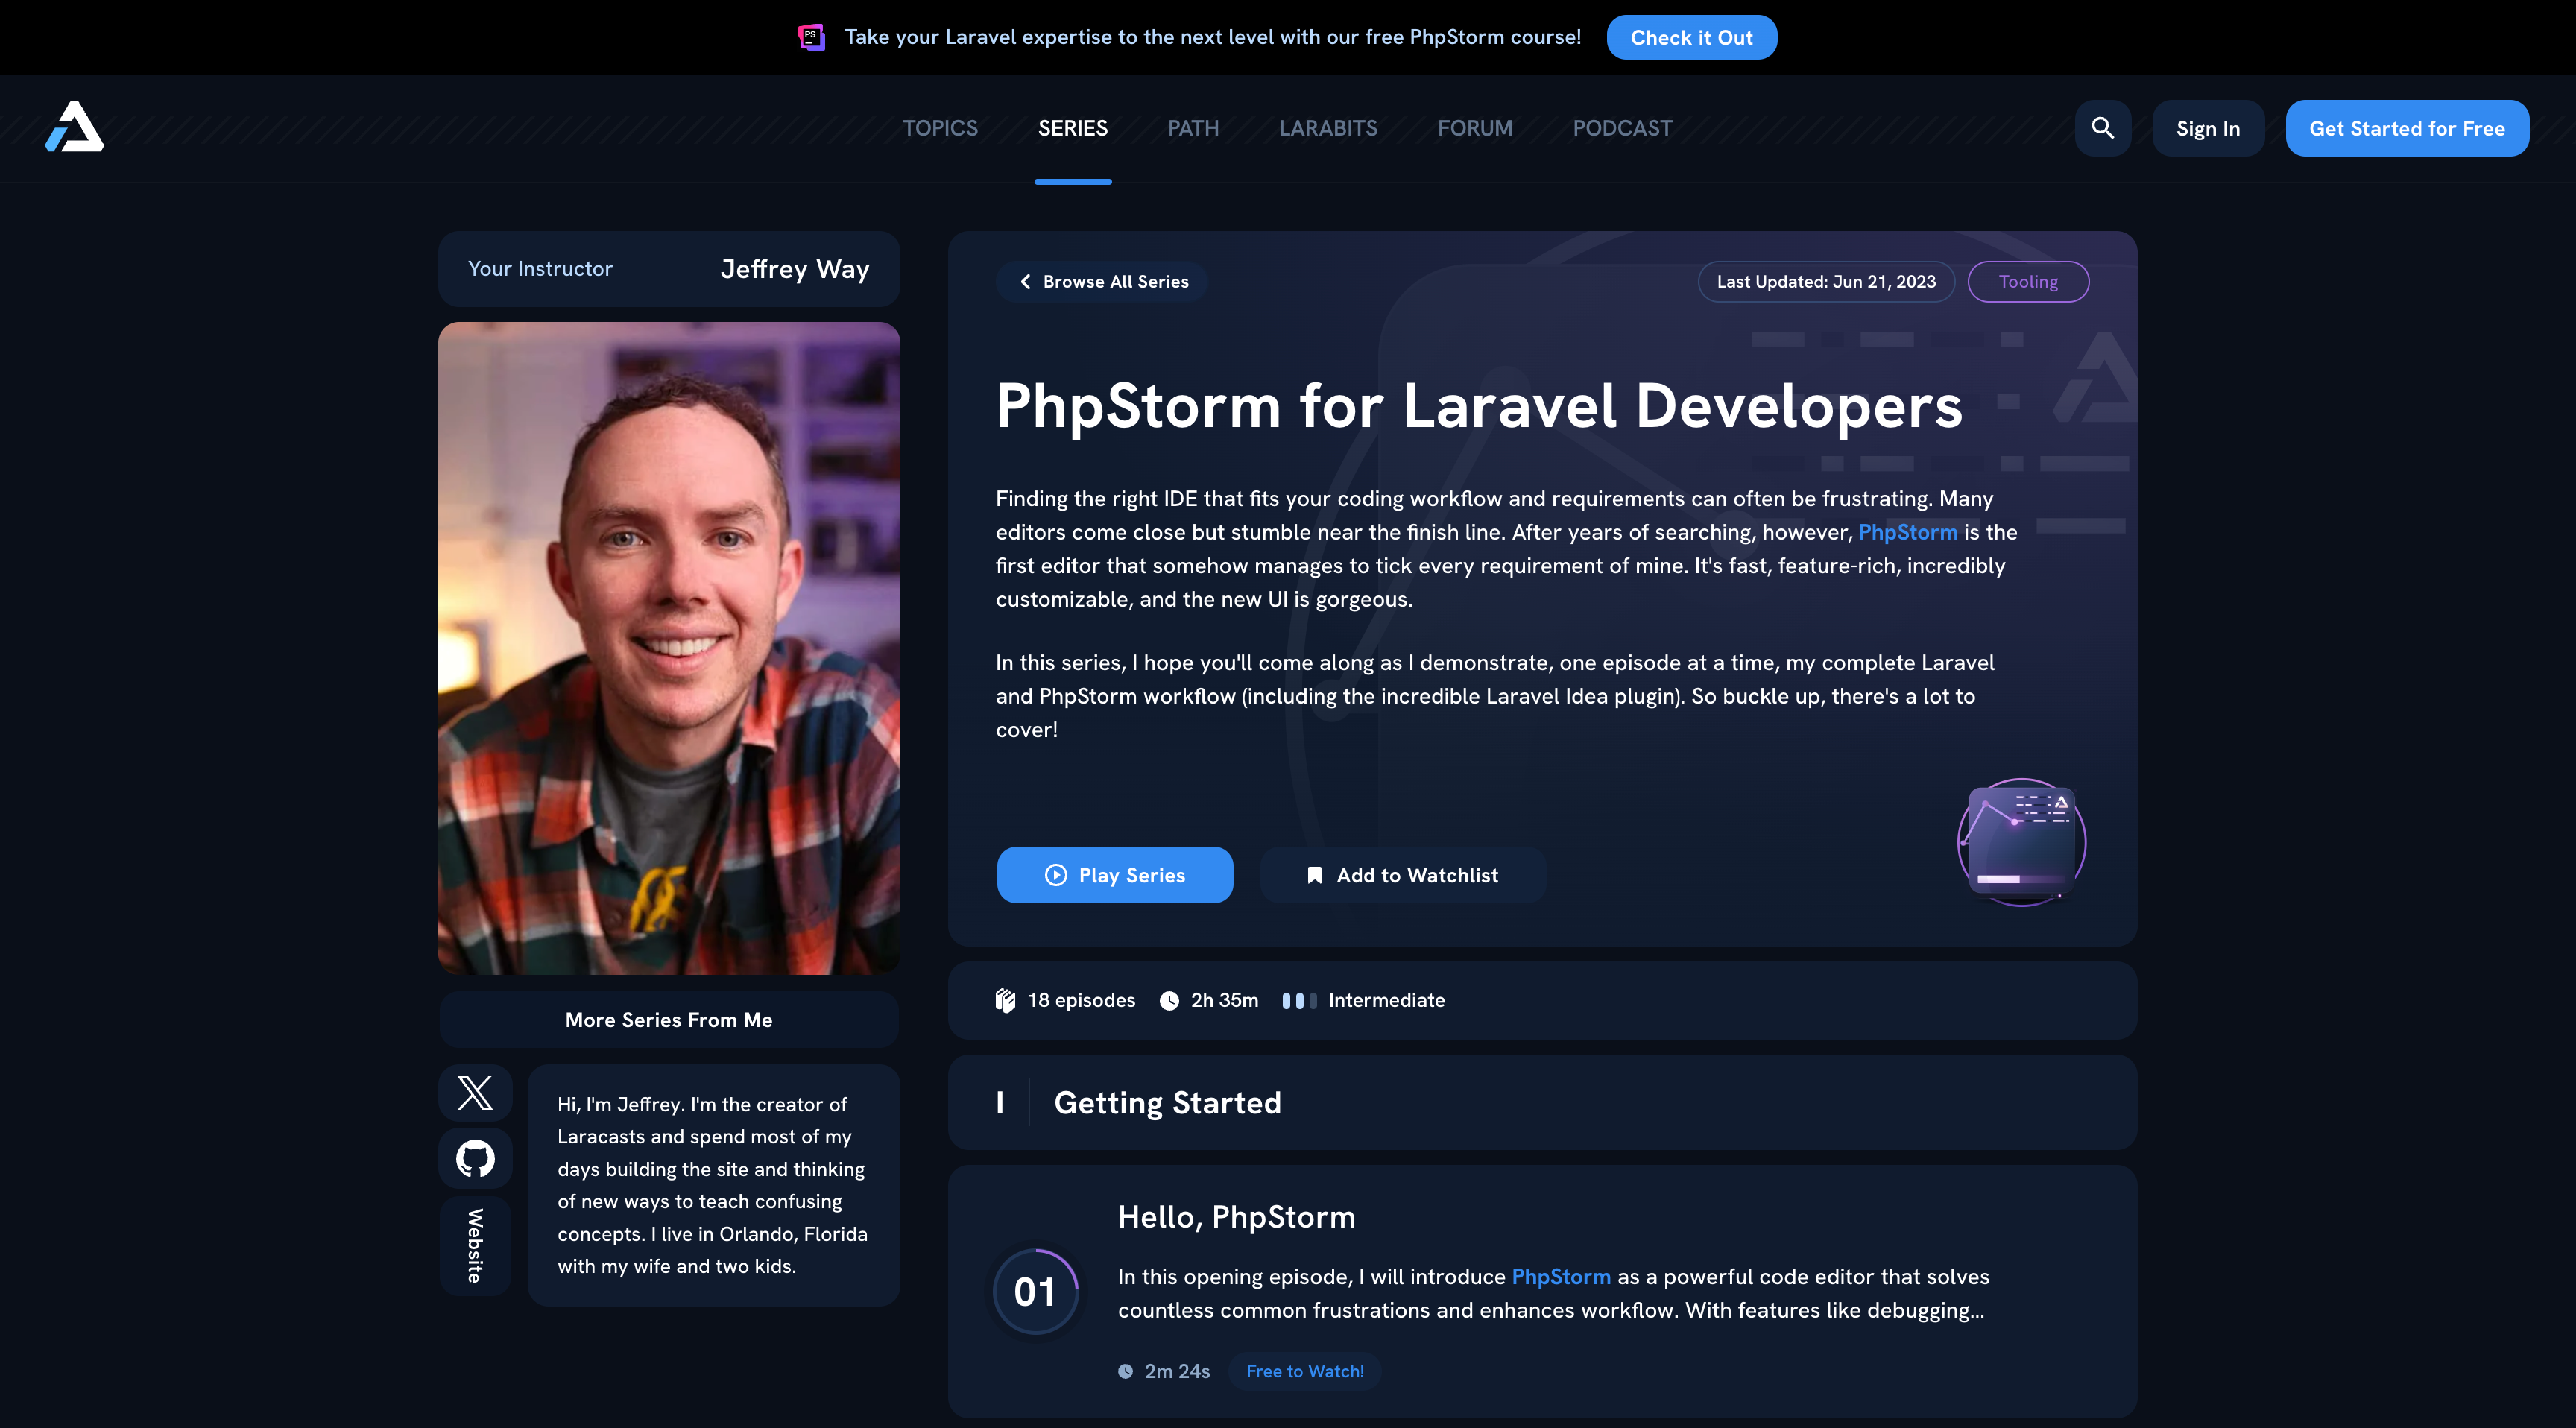The width and height of the screenshot is (2576, 1428).
Task: Click the section I roman numeral
Action: [999, 1102]
